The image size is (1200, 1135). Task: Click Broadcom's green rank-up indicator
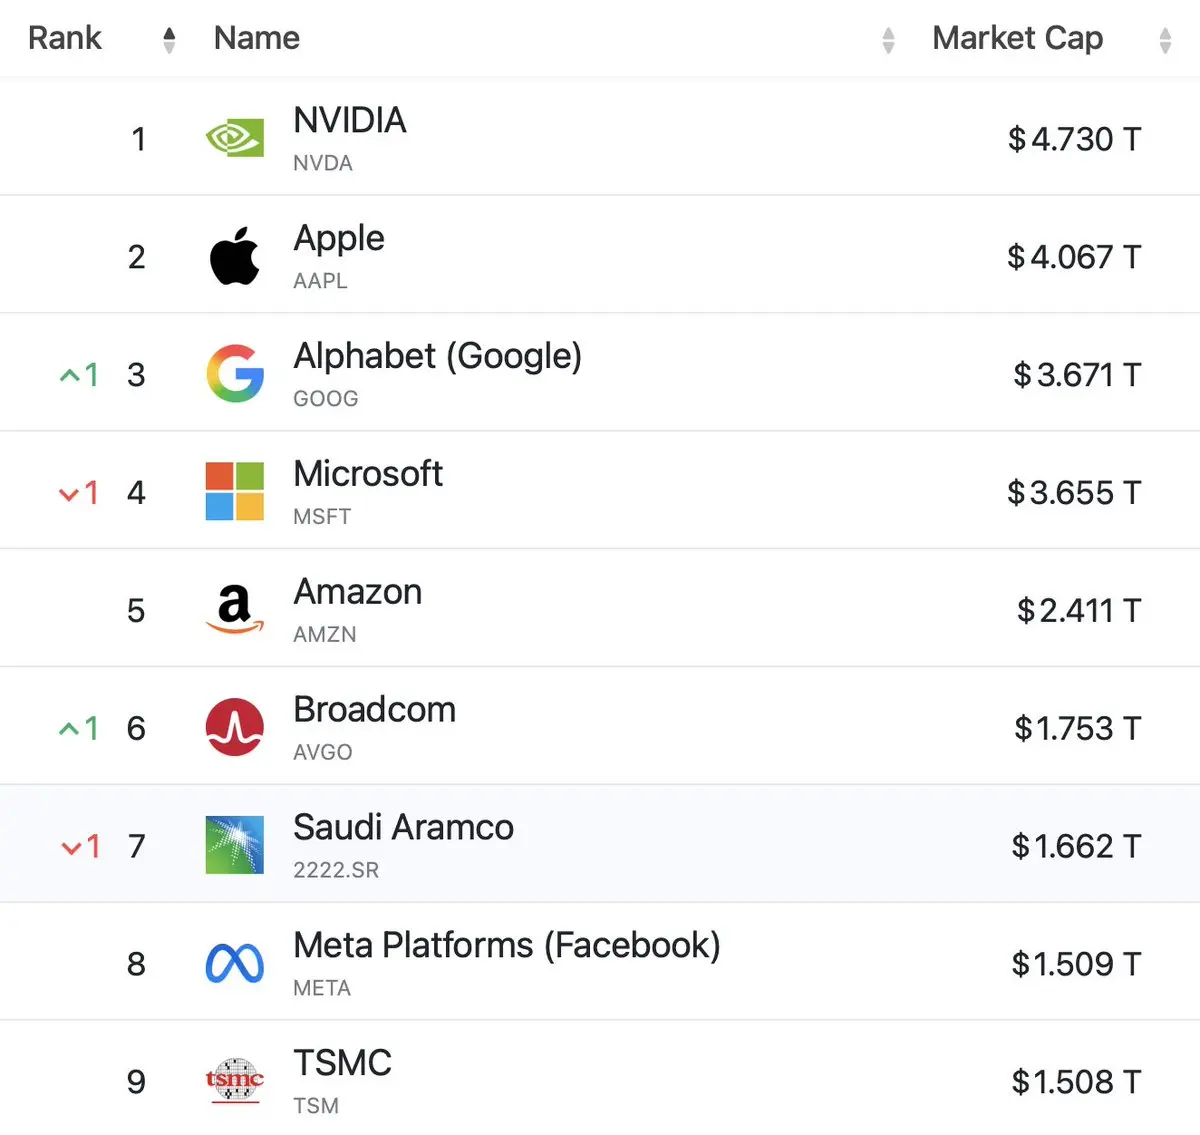pos(78,728)
